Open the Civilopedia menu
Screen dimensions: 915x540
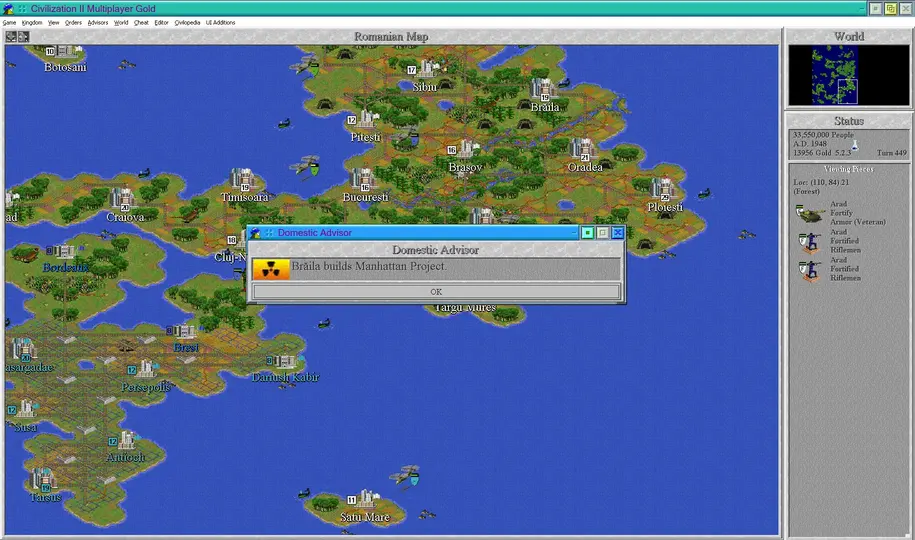pyautogui.click(x=187, y=22)
